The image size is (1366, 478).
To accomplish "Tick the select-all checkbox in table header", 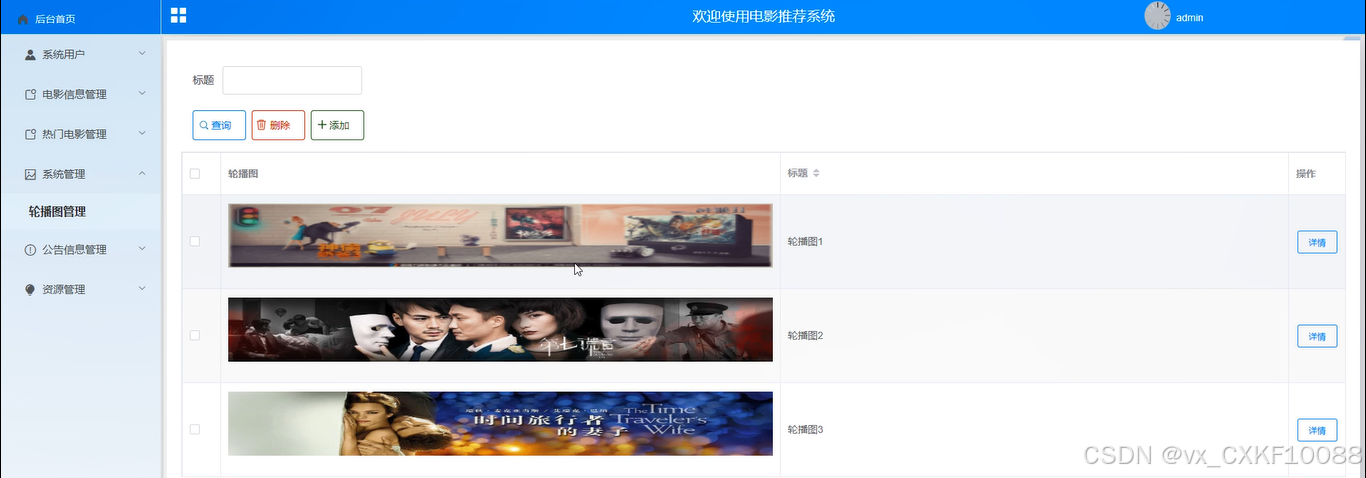I will (195, 174).
